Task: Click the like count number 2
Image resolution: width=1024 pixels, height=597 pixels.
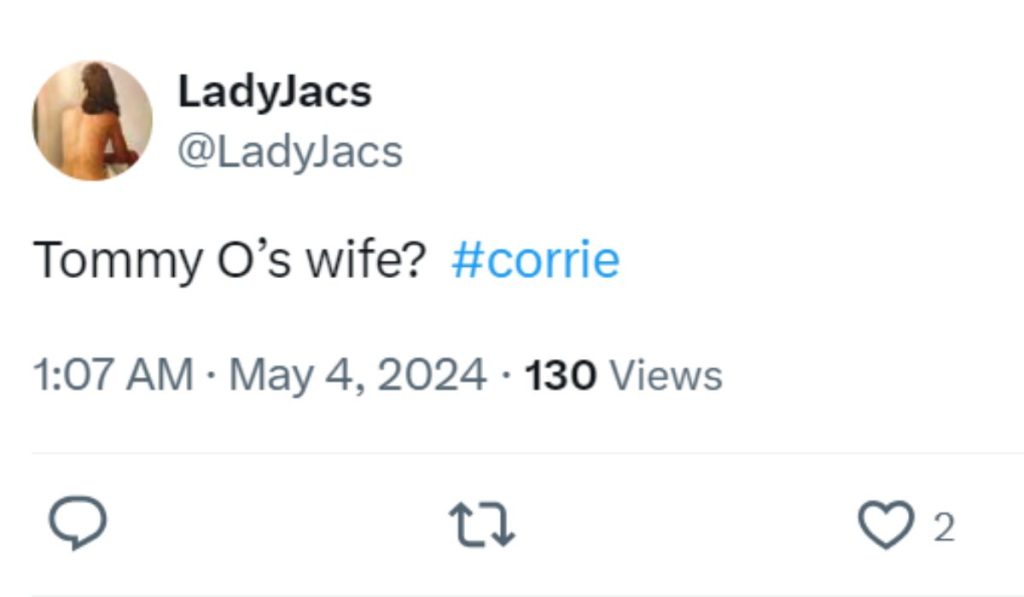Action: (944, 528)
